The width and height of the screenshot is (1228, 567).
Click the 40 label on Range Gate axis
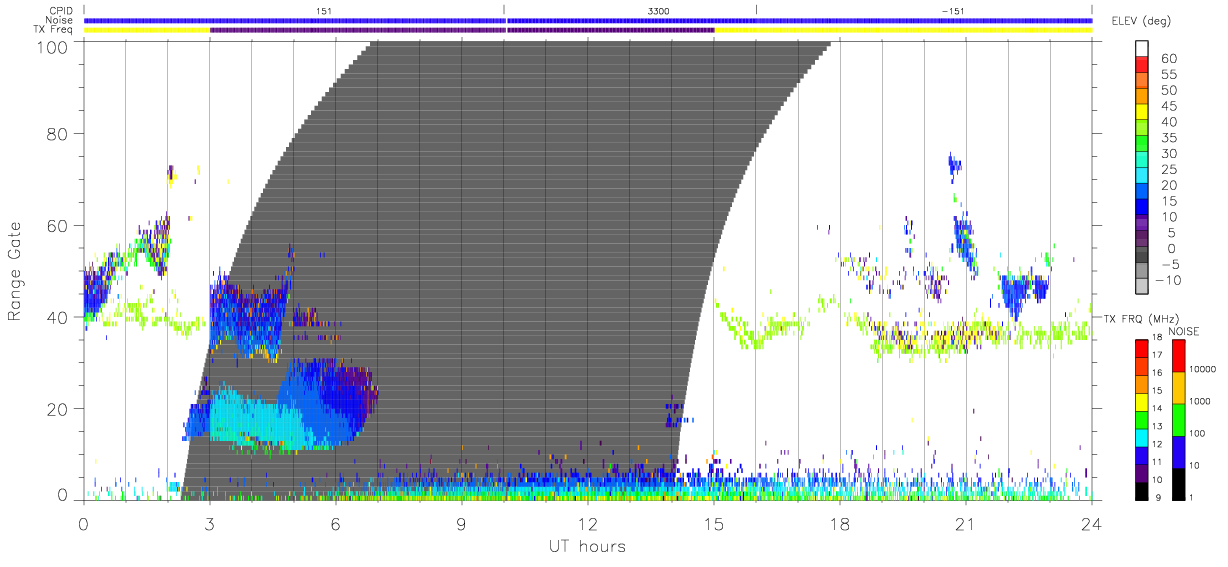click(58, 317)
